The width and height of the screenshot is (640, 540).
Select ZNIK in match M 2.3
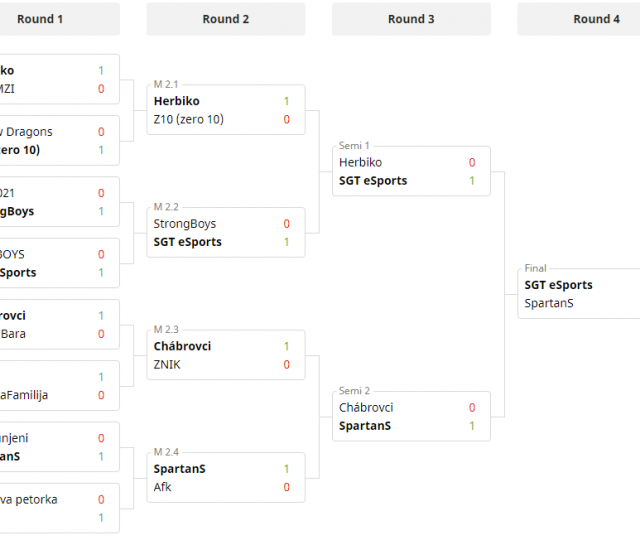click(x=169, y=364)
